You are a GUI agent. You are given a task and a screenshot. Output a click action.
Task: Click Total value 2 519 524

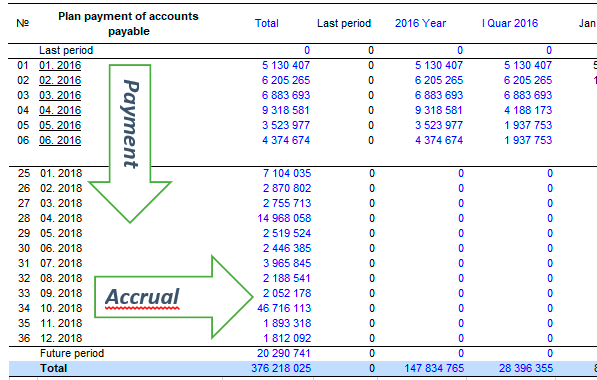coord(287,233)
